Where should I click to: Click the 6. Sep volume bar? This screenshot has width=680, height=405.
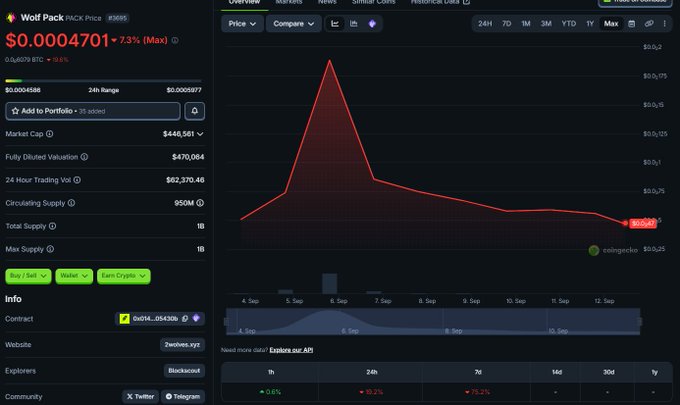coord(330,284)
